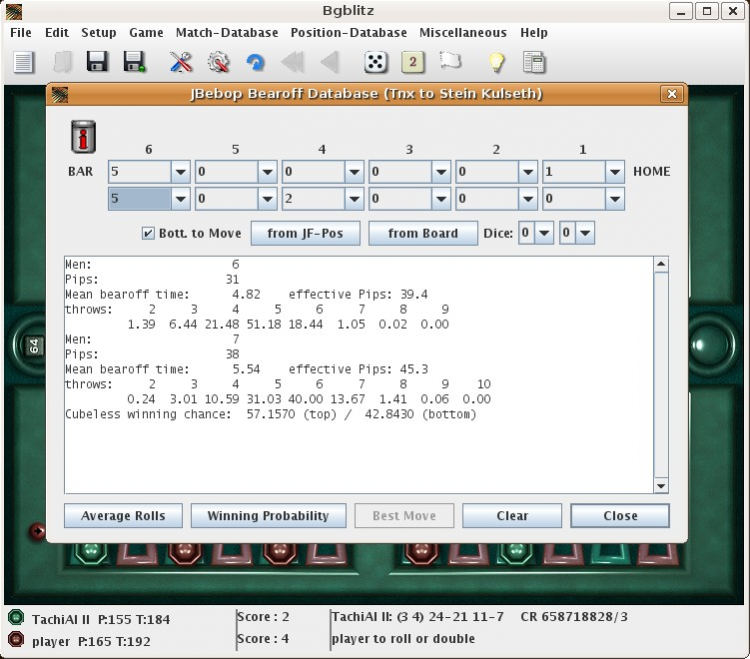Expand the bottom row point 4 dropdown
The height and width of the screenshot is (659, 750).
[354, 199]
